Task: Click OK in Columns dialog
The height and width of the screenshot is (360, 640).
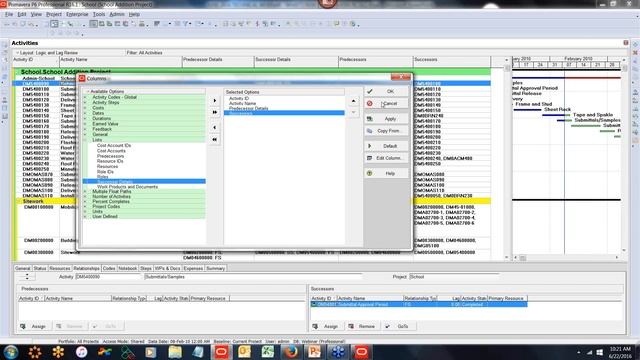Action: coord(386,91)
